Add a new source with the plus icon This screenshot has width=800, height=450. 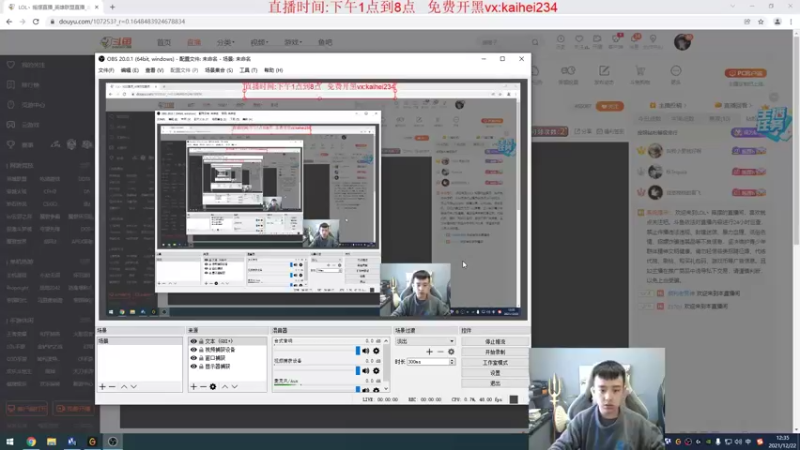click(193, 387)
